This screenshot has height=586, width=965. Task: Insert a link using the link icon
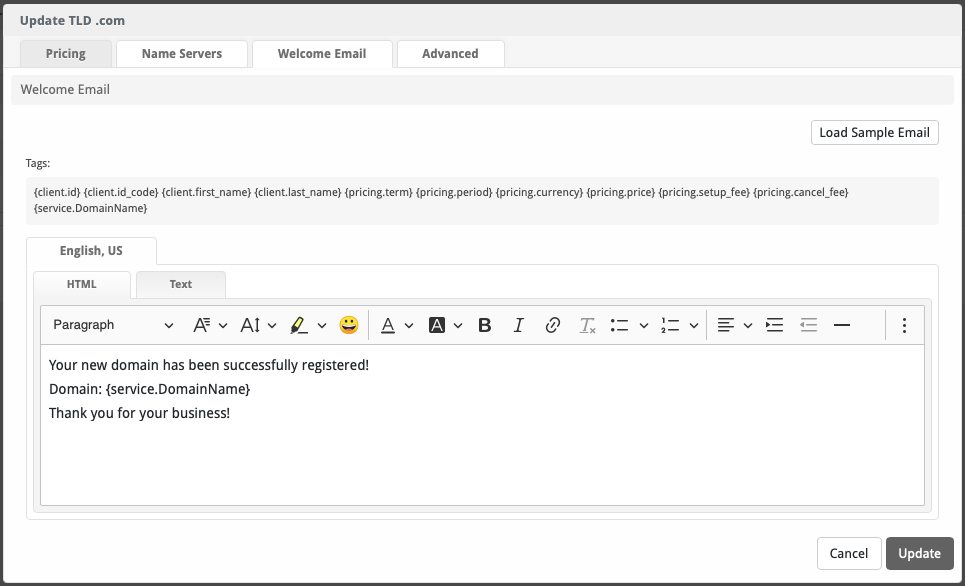point(552,325)
